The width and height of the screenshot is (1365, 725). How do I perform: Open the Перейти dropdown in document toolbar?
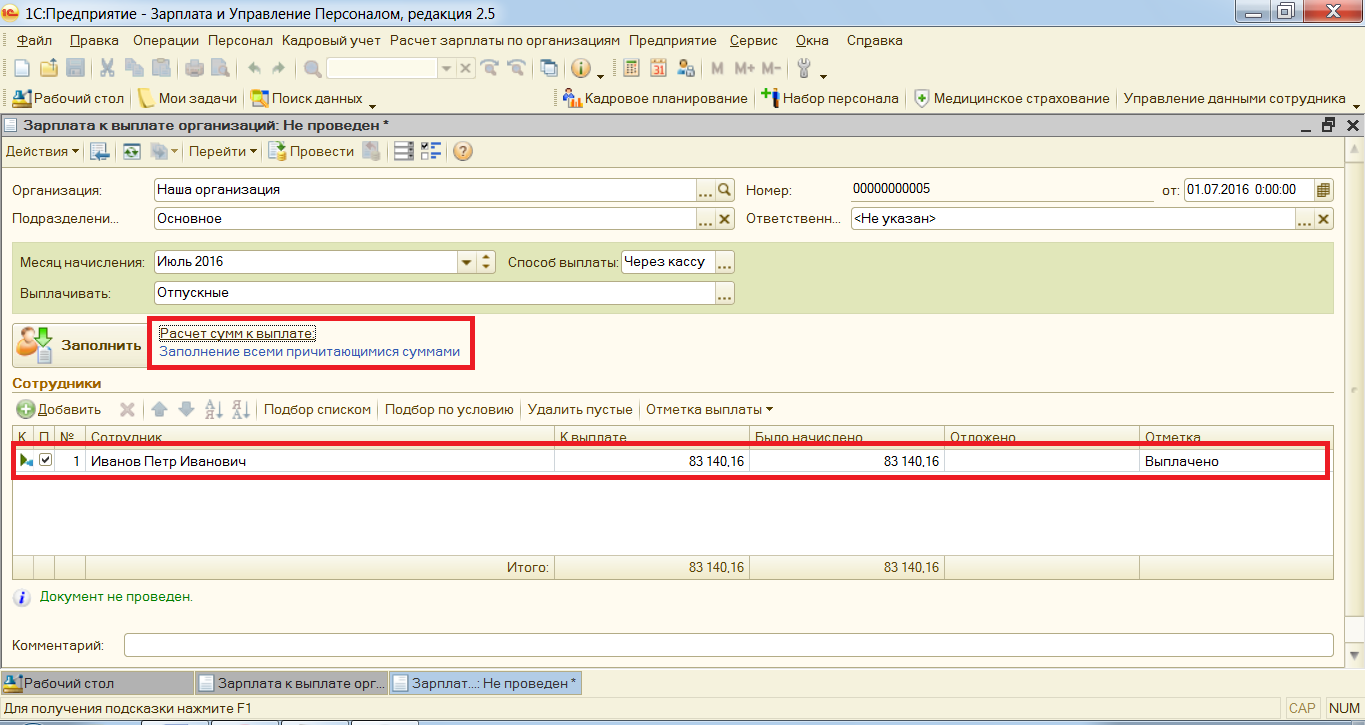(x=222, y=152)
